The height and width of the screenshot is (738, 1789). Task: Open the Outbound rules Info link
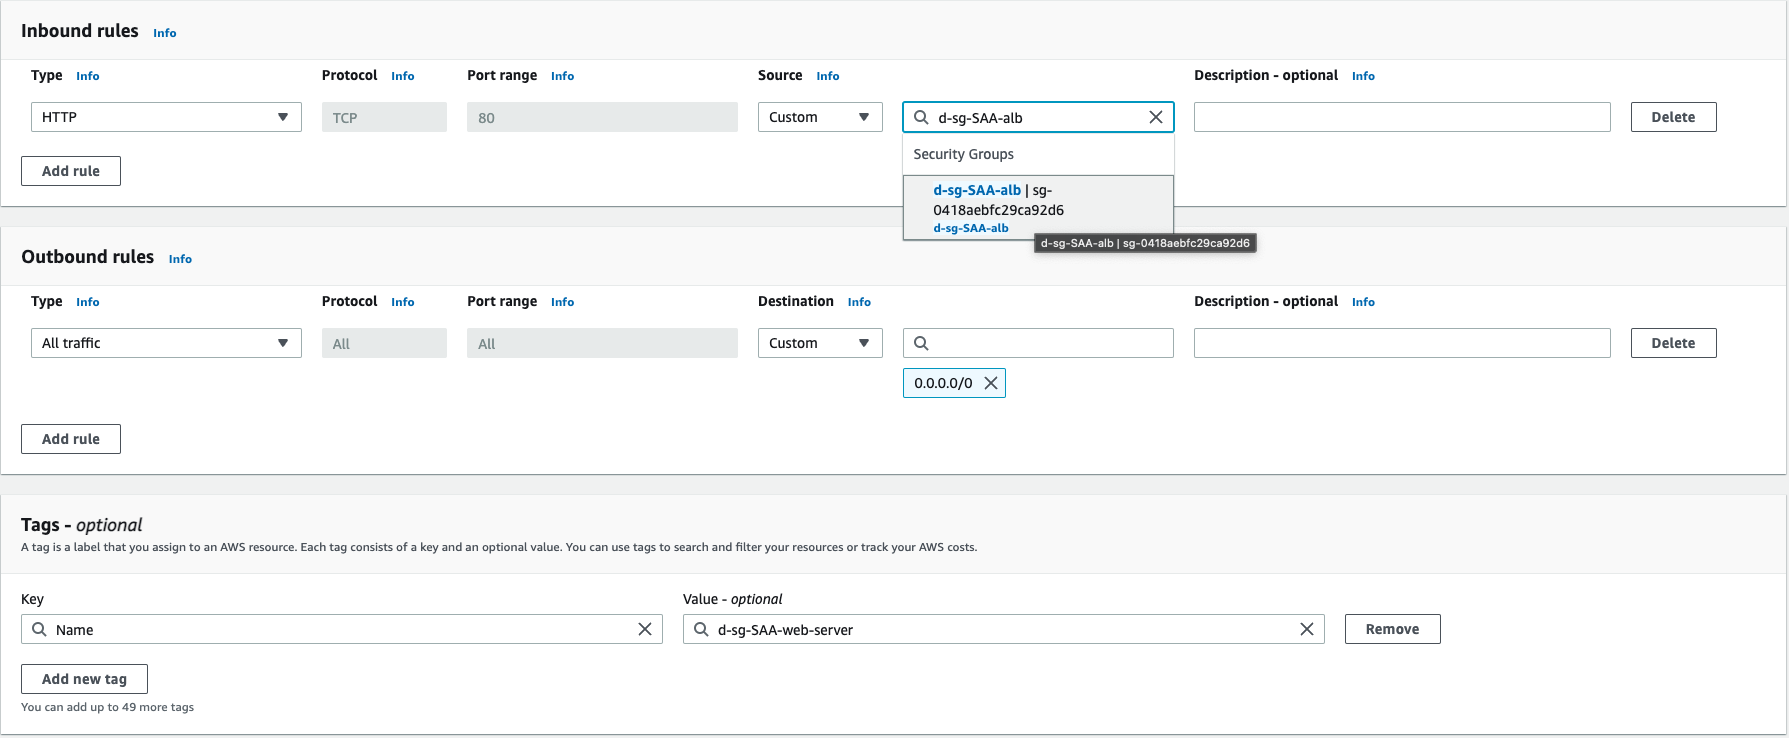pyautogui.click(x=180, y=259)
